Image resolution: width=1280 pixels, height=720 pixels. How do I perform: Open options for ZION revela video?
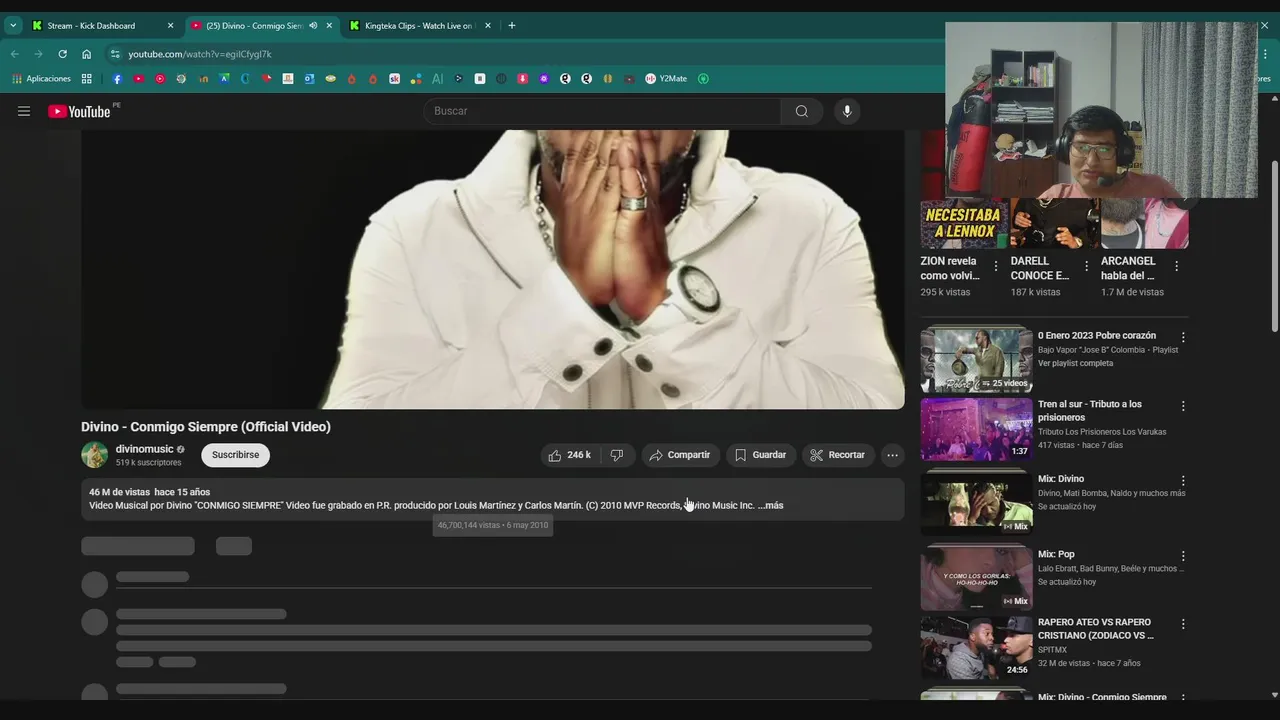[995, 266]
